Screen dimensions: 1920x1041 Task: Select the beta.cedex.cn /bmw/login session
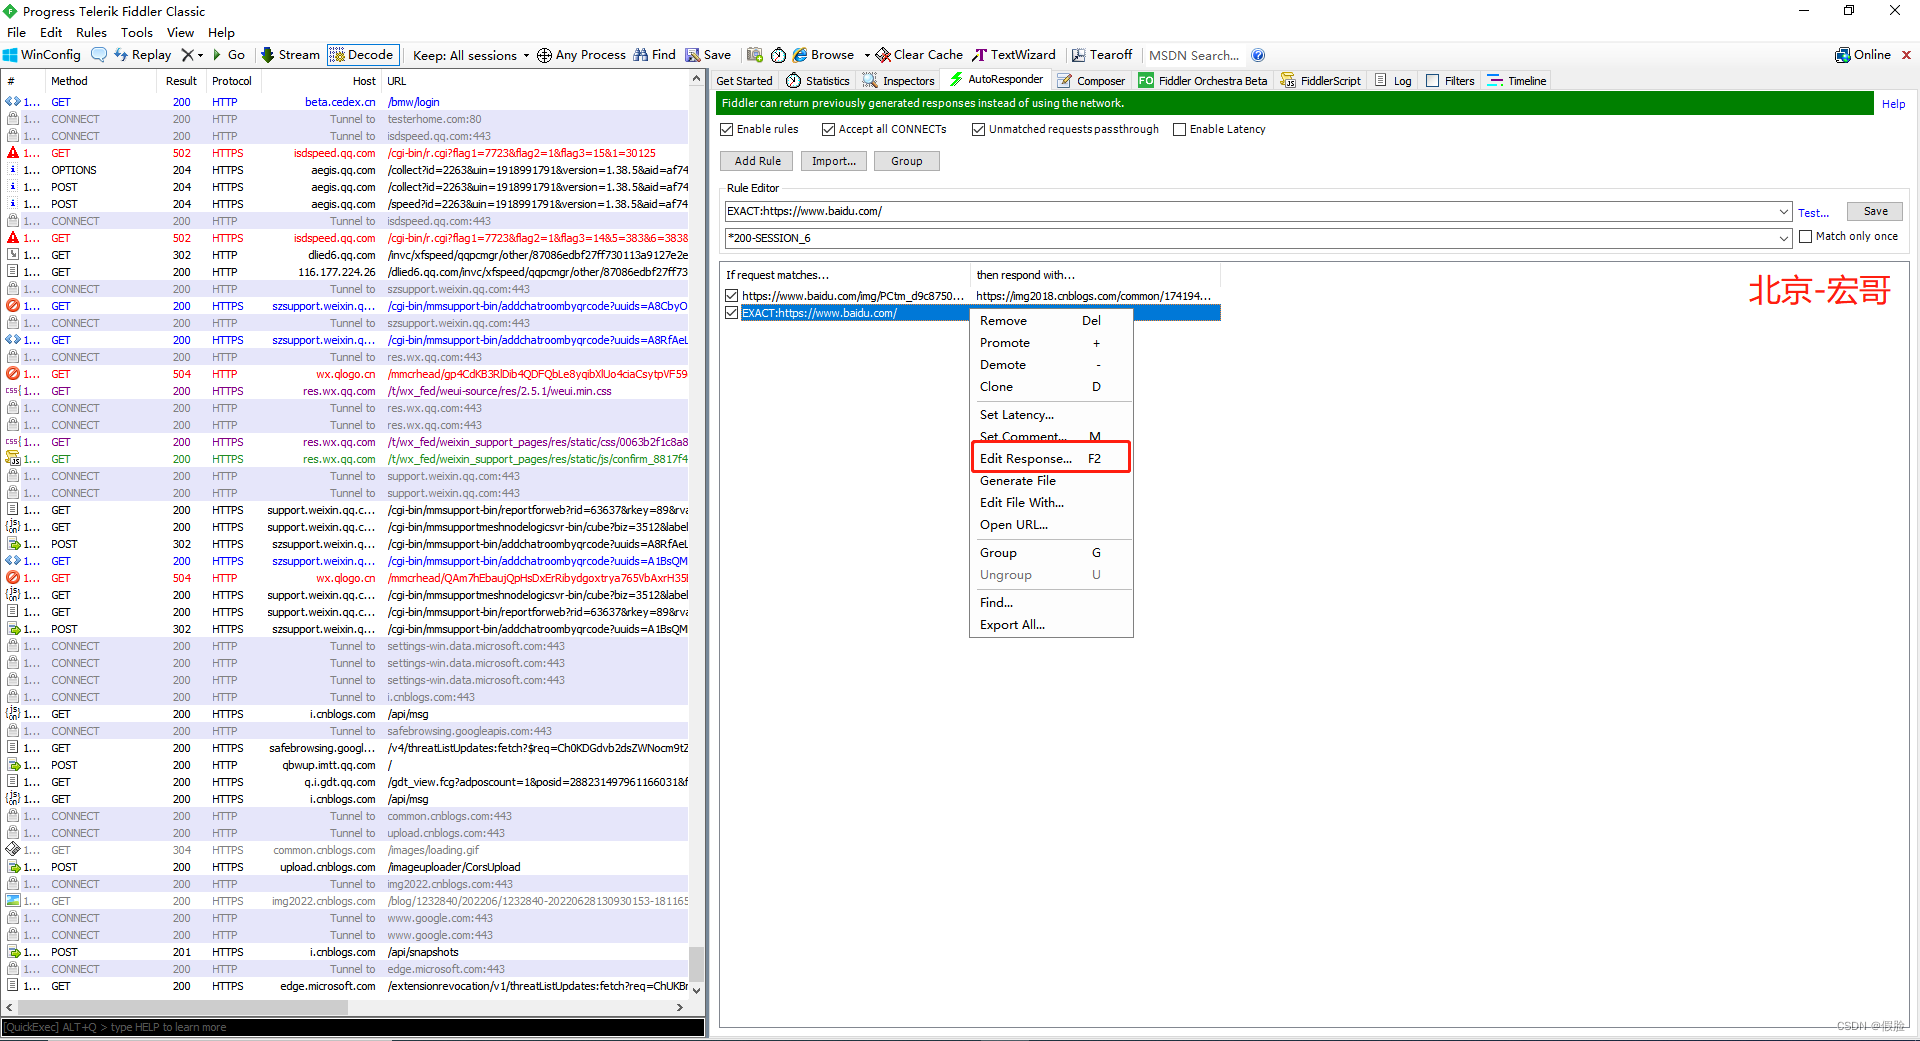(x=345, y=102)
